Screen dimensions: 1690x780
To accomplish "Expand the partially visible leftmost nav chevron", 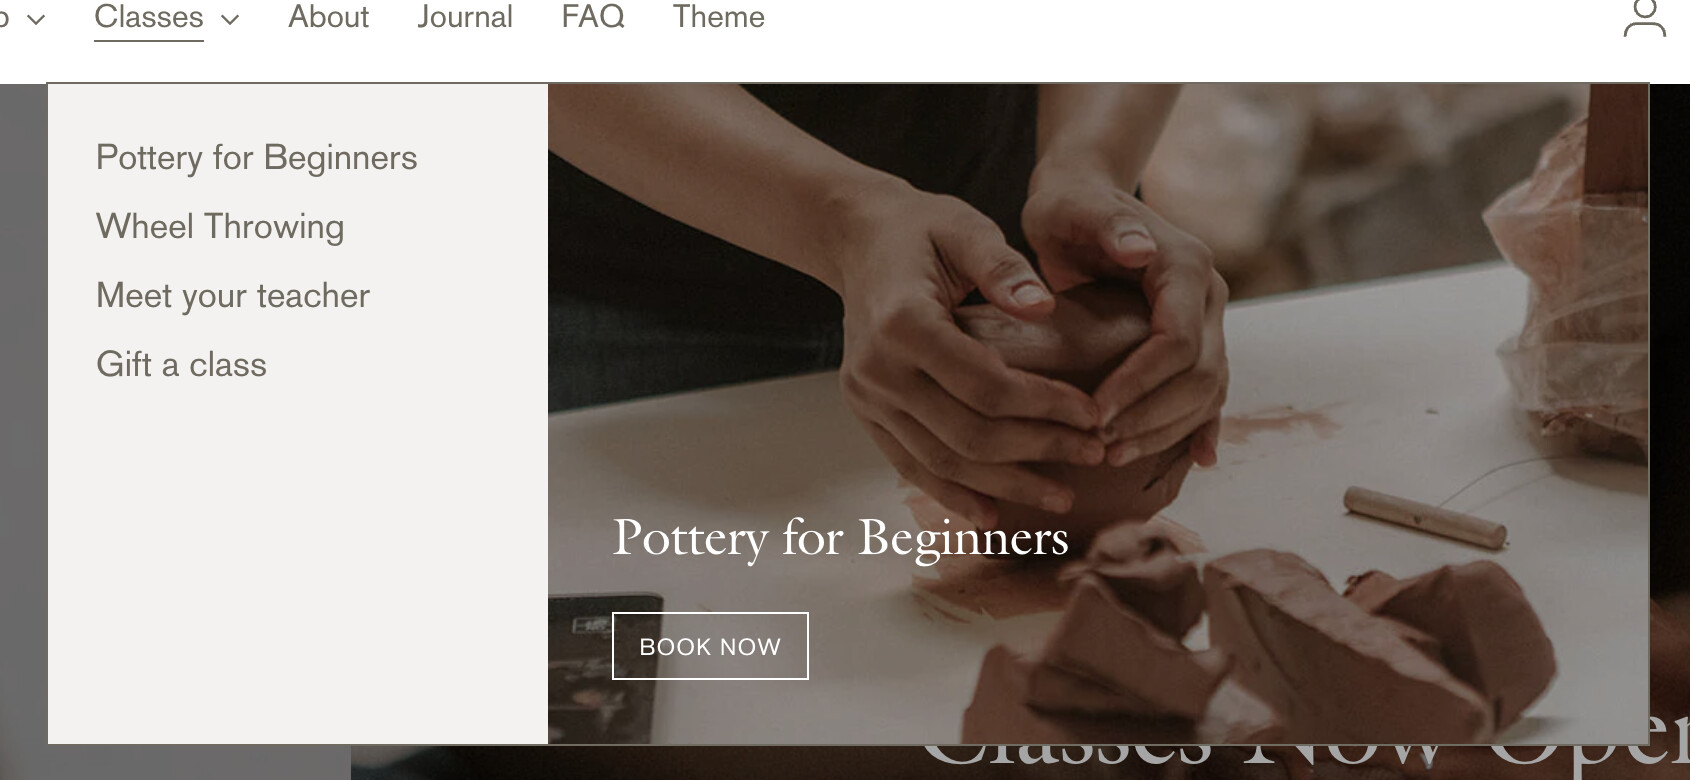I will (x=36, y=19).
